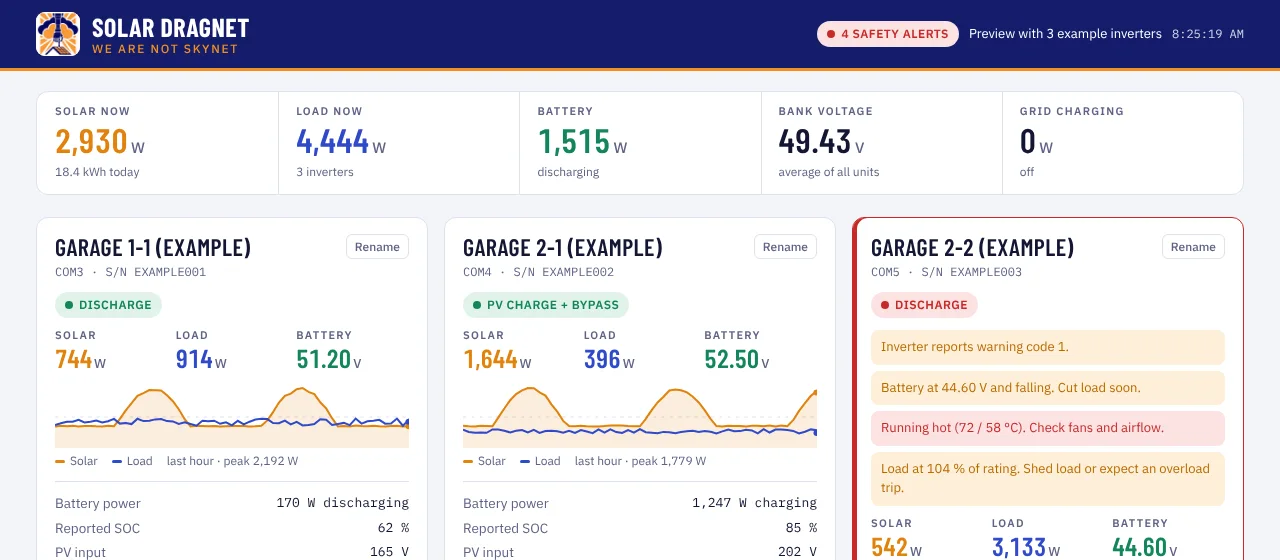Select the Battery 1,515 W summary value
This screenshot has width=1280, height=560.
(582, 142)
